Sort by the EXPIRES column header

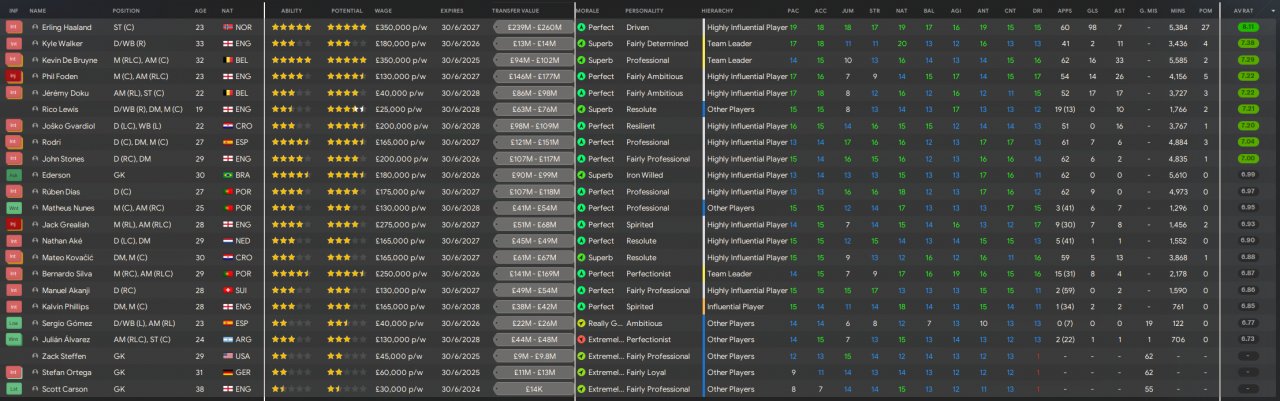coord(452,10)
